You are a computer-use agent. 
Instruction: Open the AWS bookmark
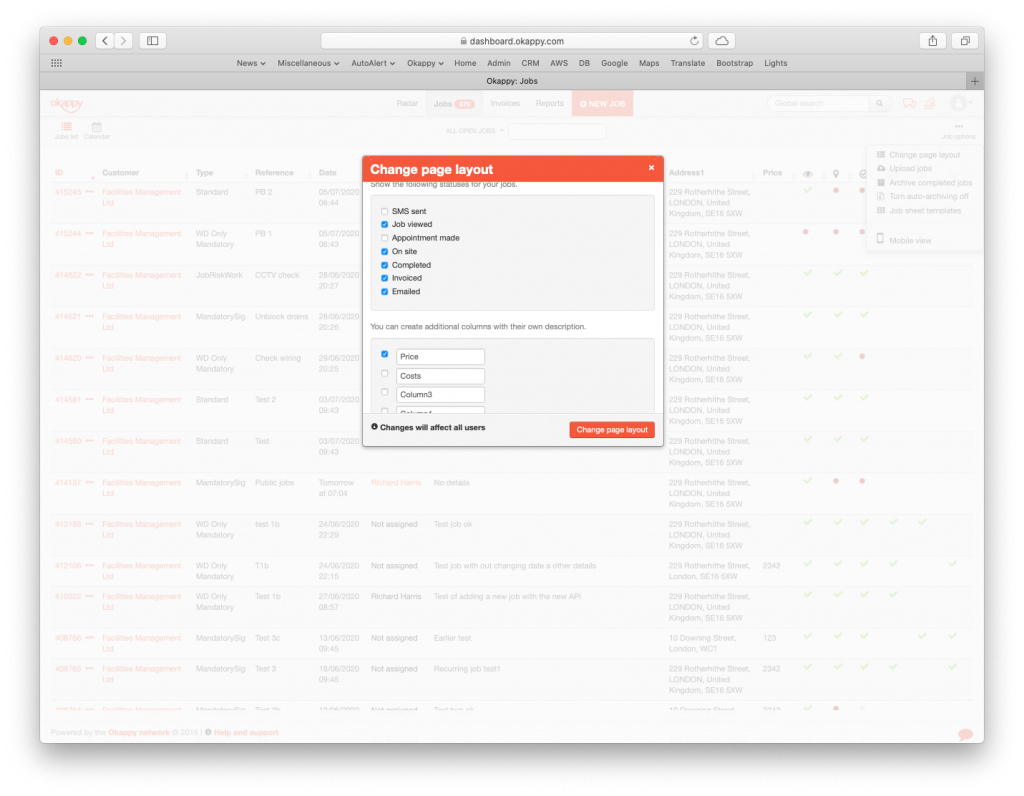[559, 63]
